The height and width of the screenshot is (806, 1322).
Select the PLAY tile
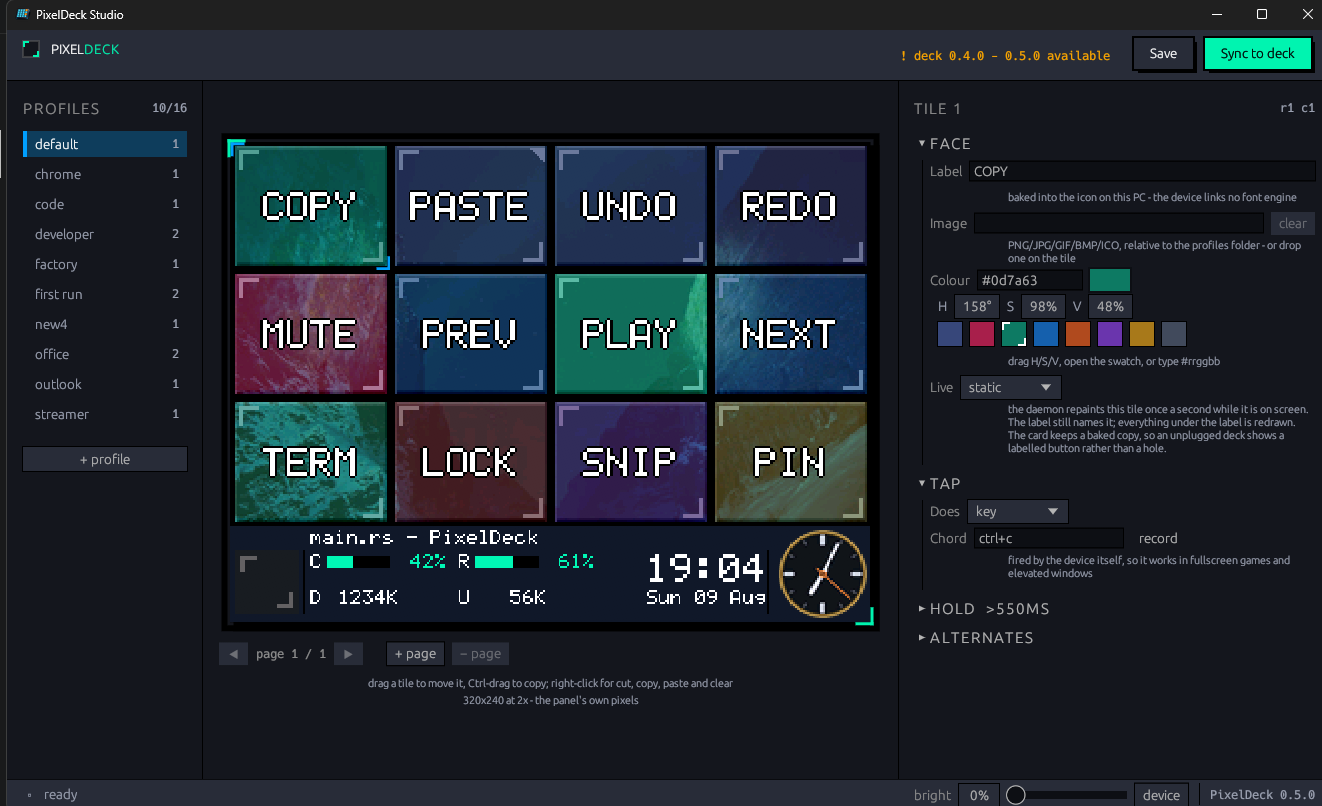tap(630, 334)
